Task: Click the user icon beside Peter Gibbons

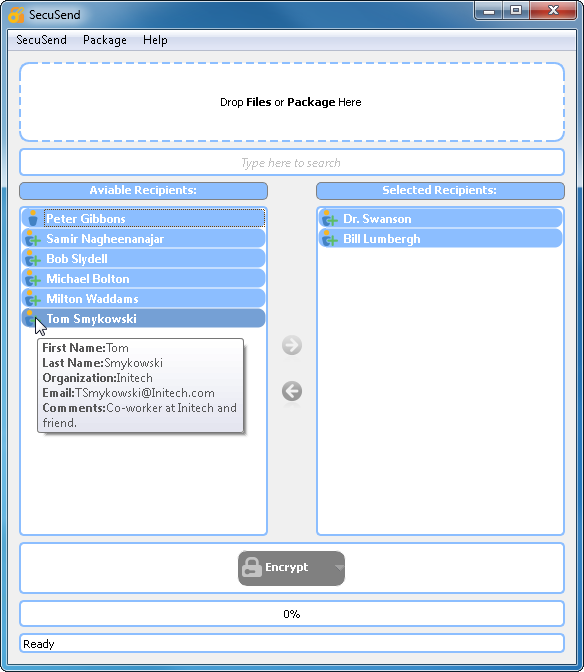Action: 33,219
